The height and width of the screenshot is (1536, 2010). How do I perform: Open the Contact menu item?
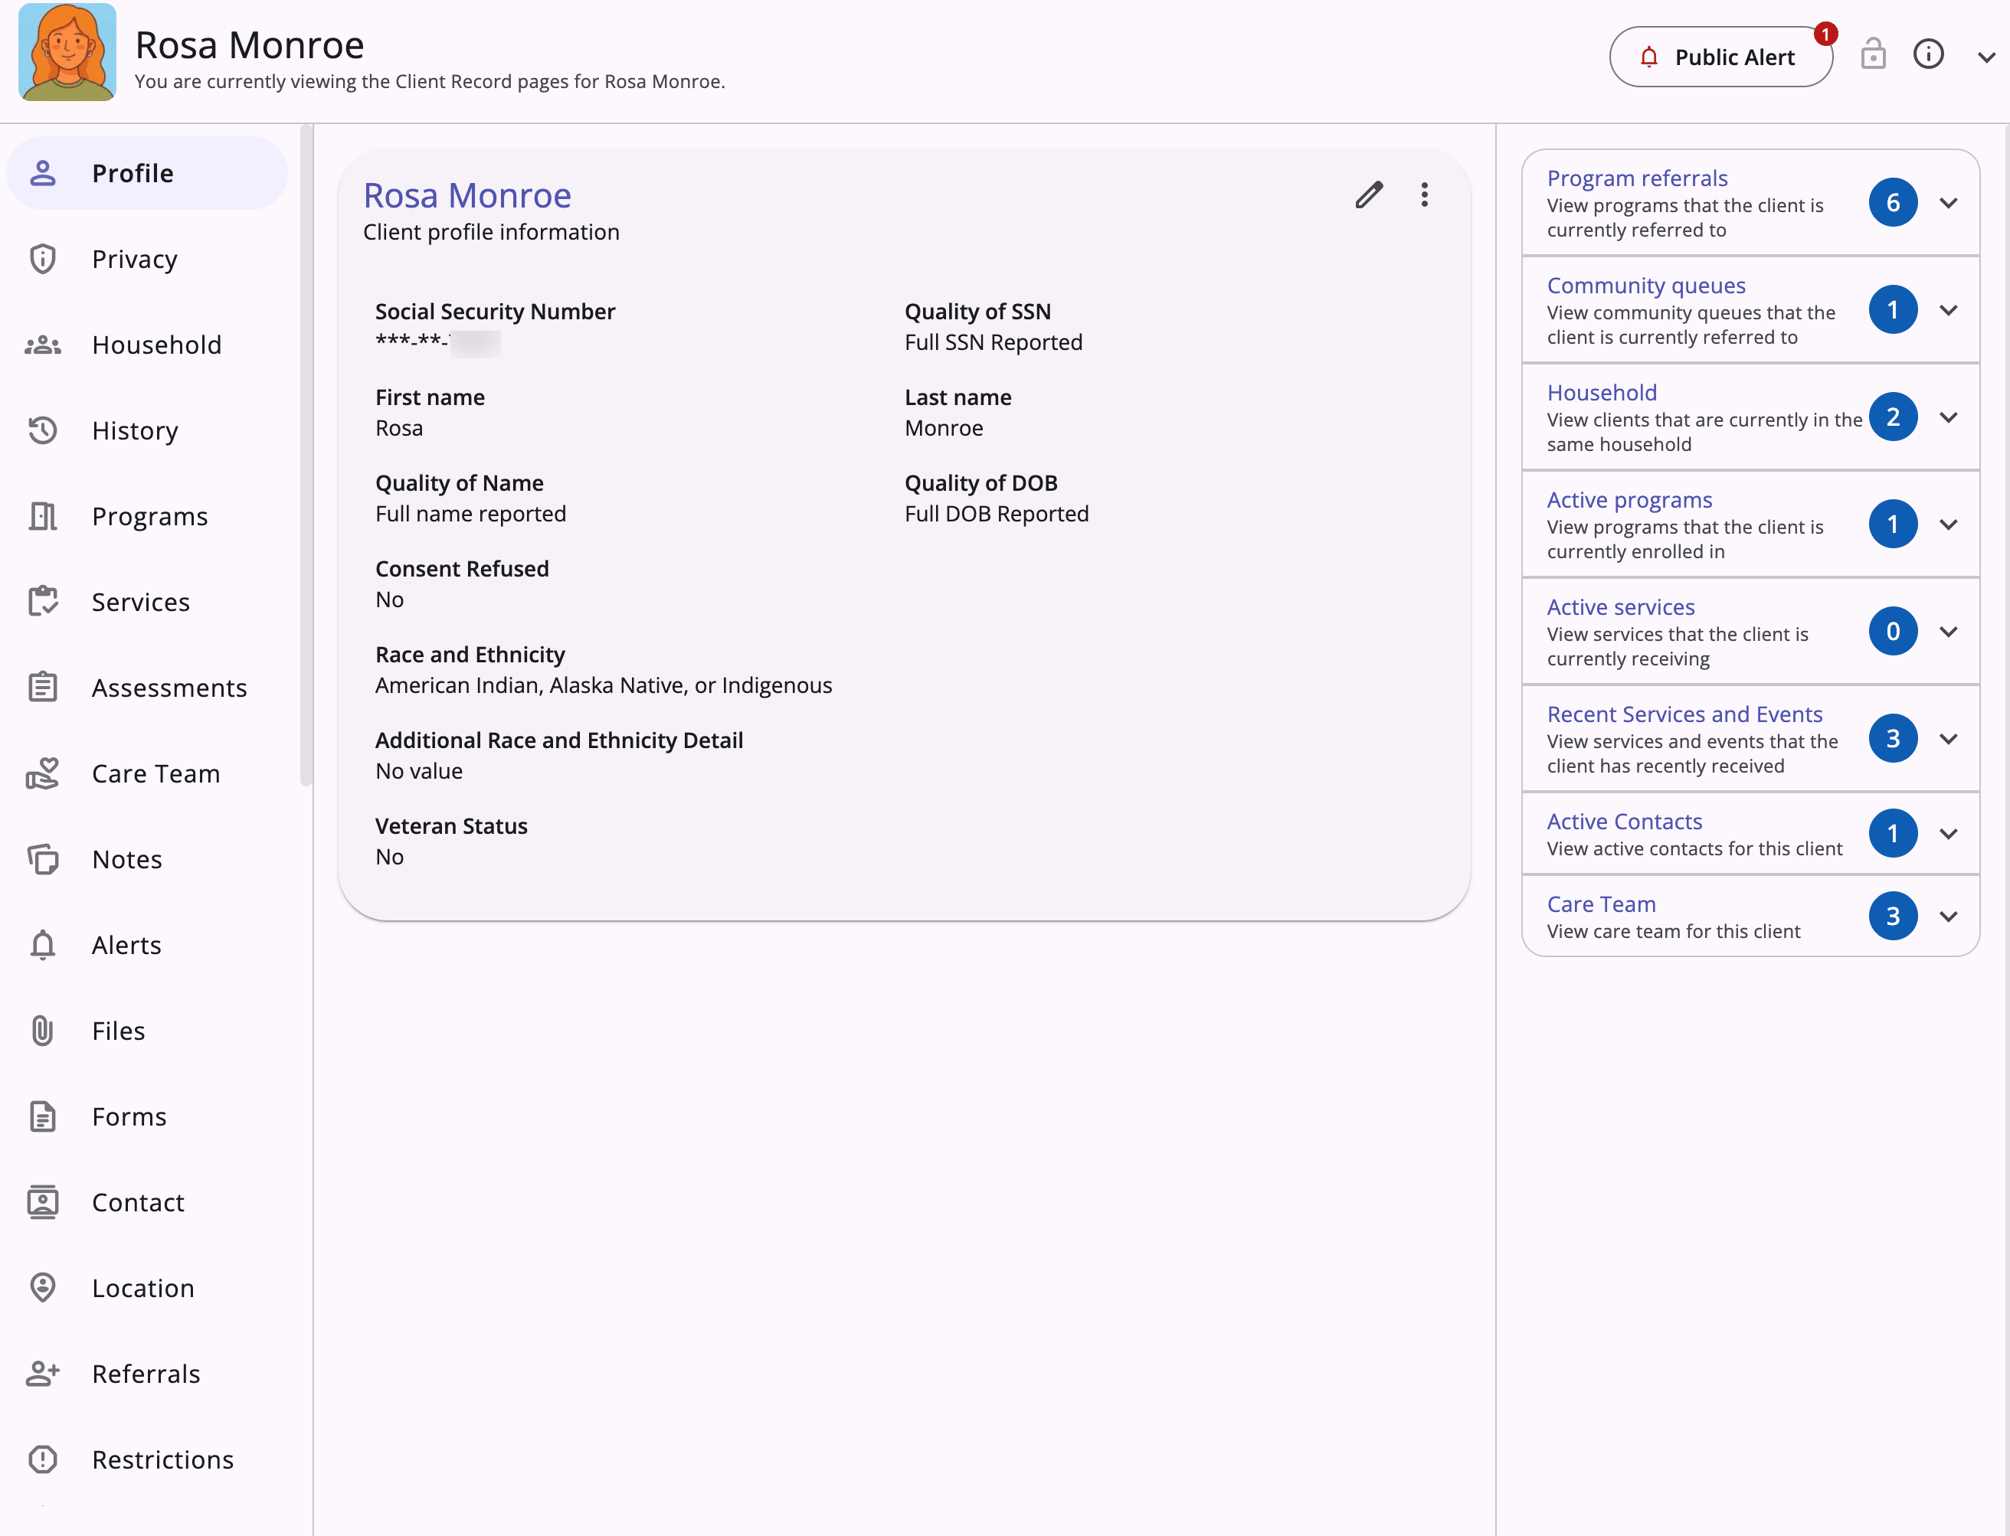coord(147,1202)
